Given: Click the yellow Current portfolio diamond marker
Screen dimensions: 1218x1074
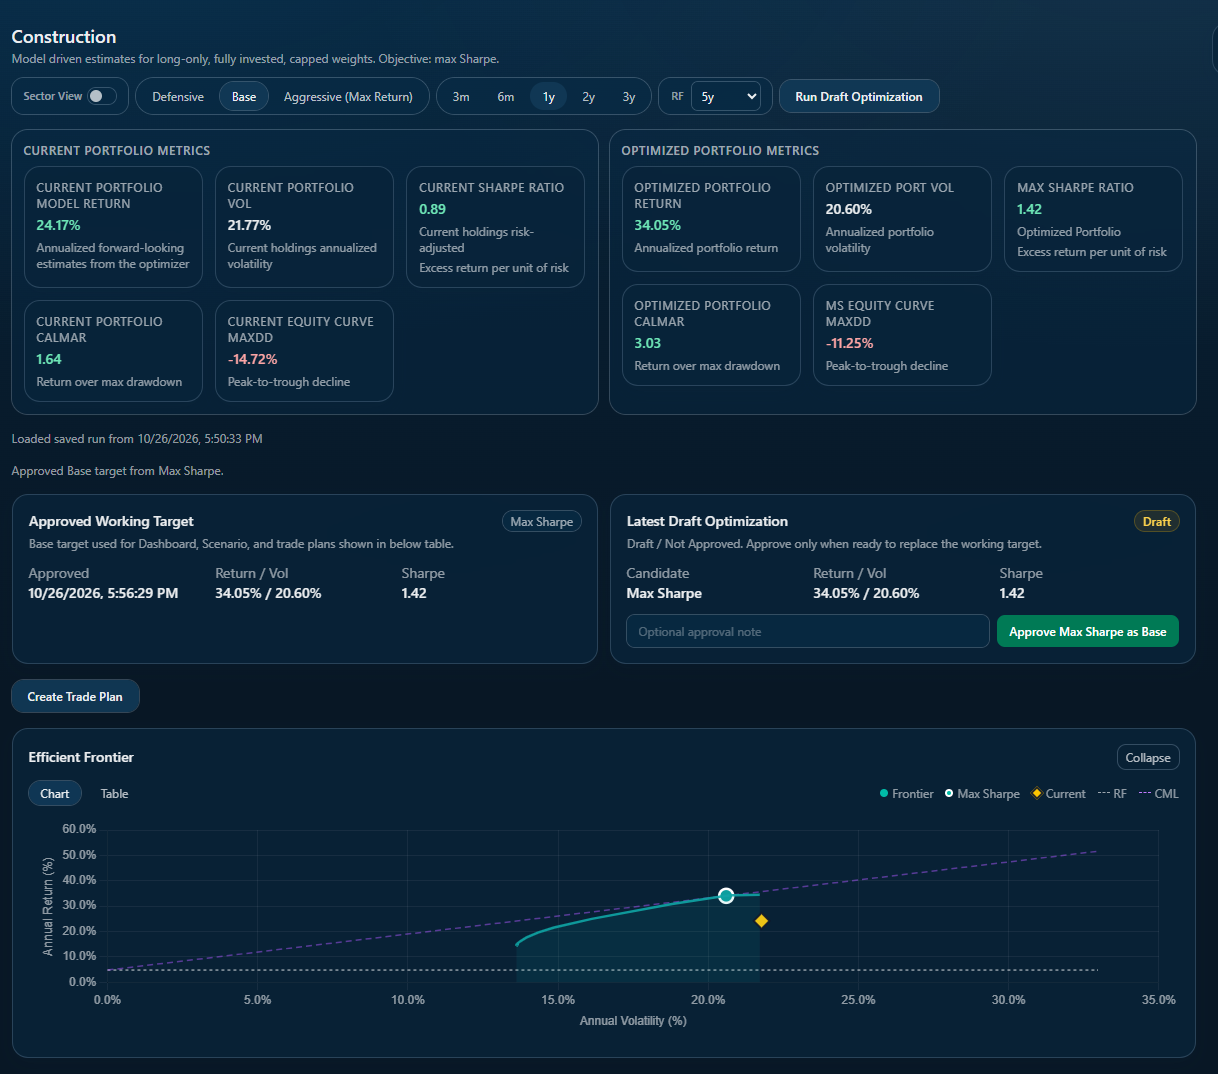Looking at the screenshot, I should click(x=761, y=921).
